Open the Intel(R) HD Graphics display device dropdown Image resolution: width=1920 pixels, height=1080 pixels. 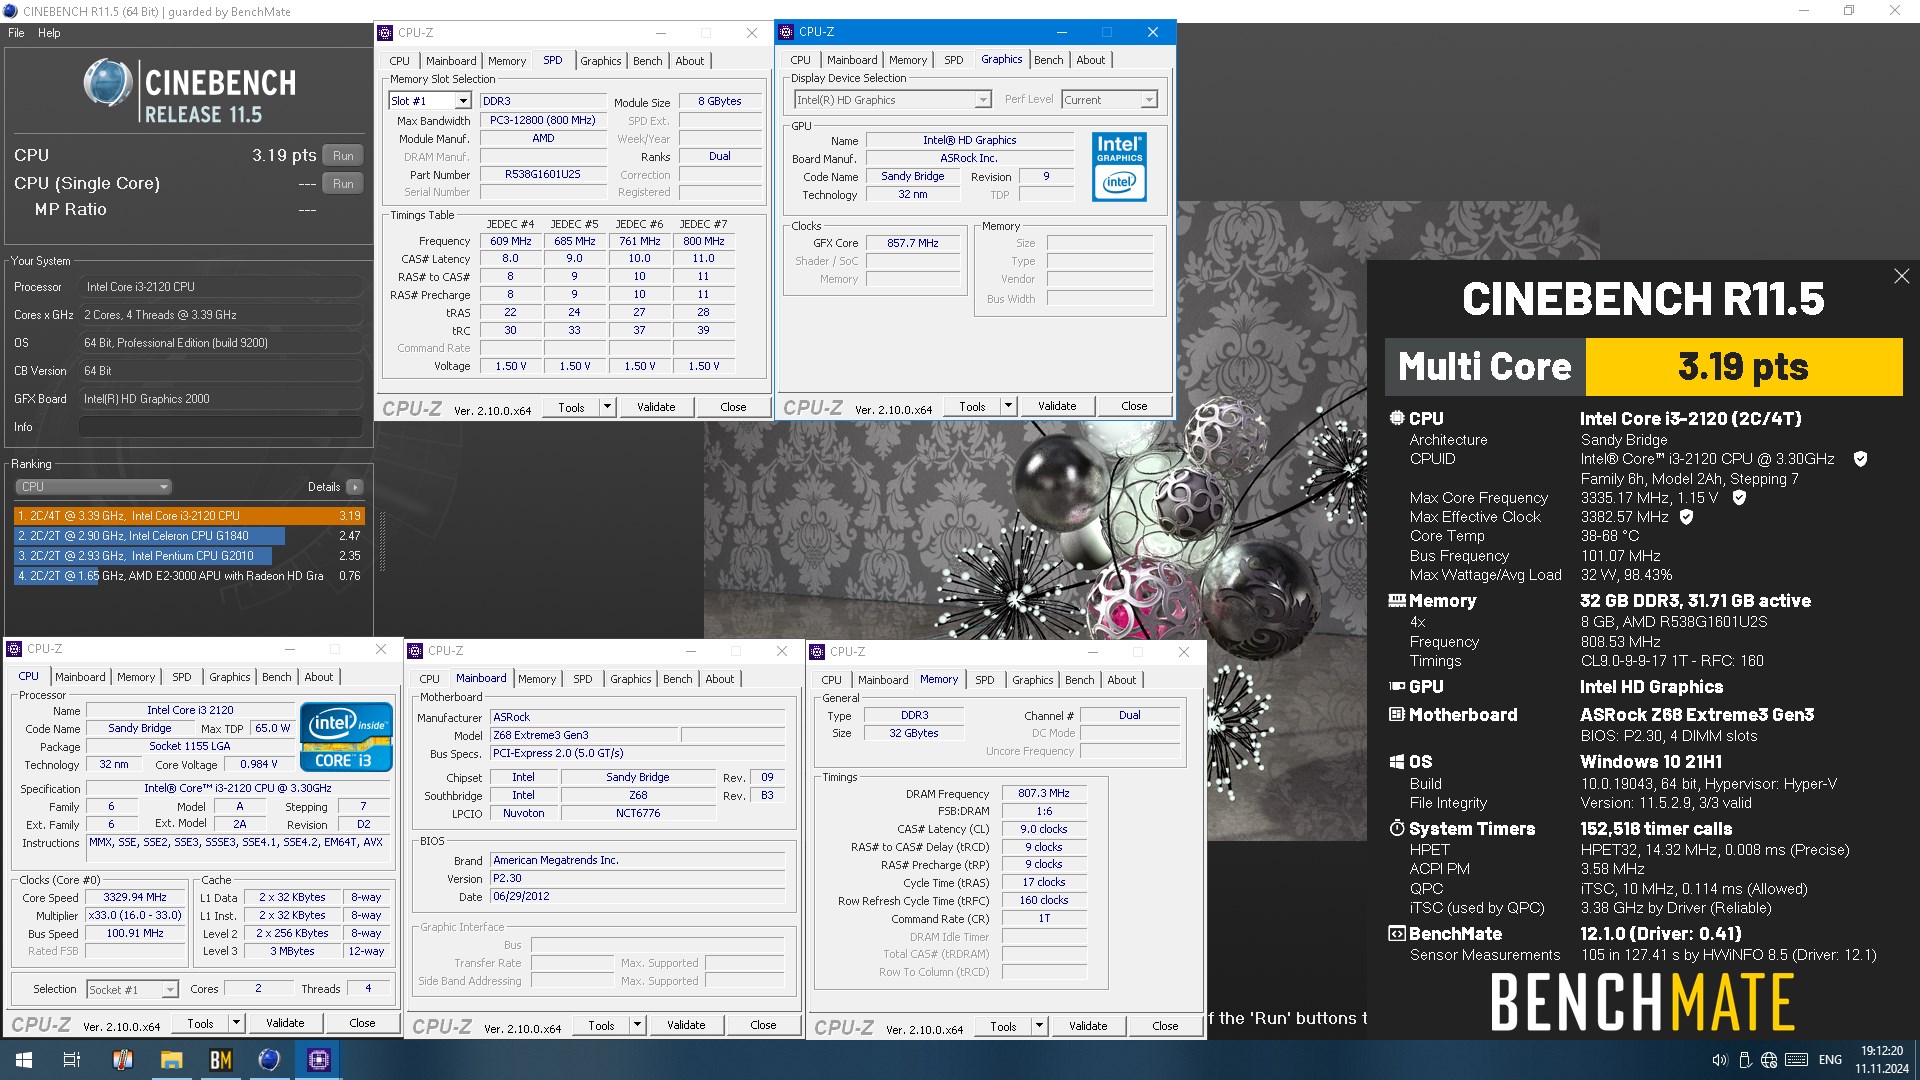coord(892,100)
